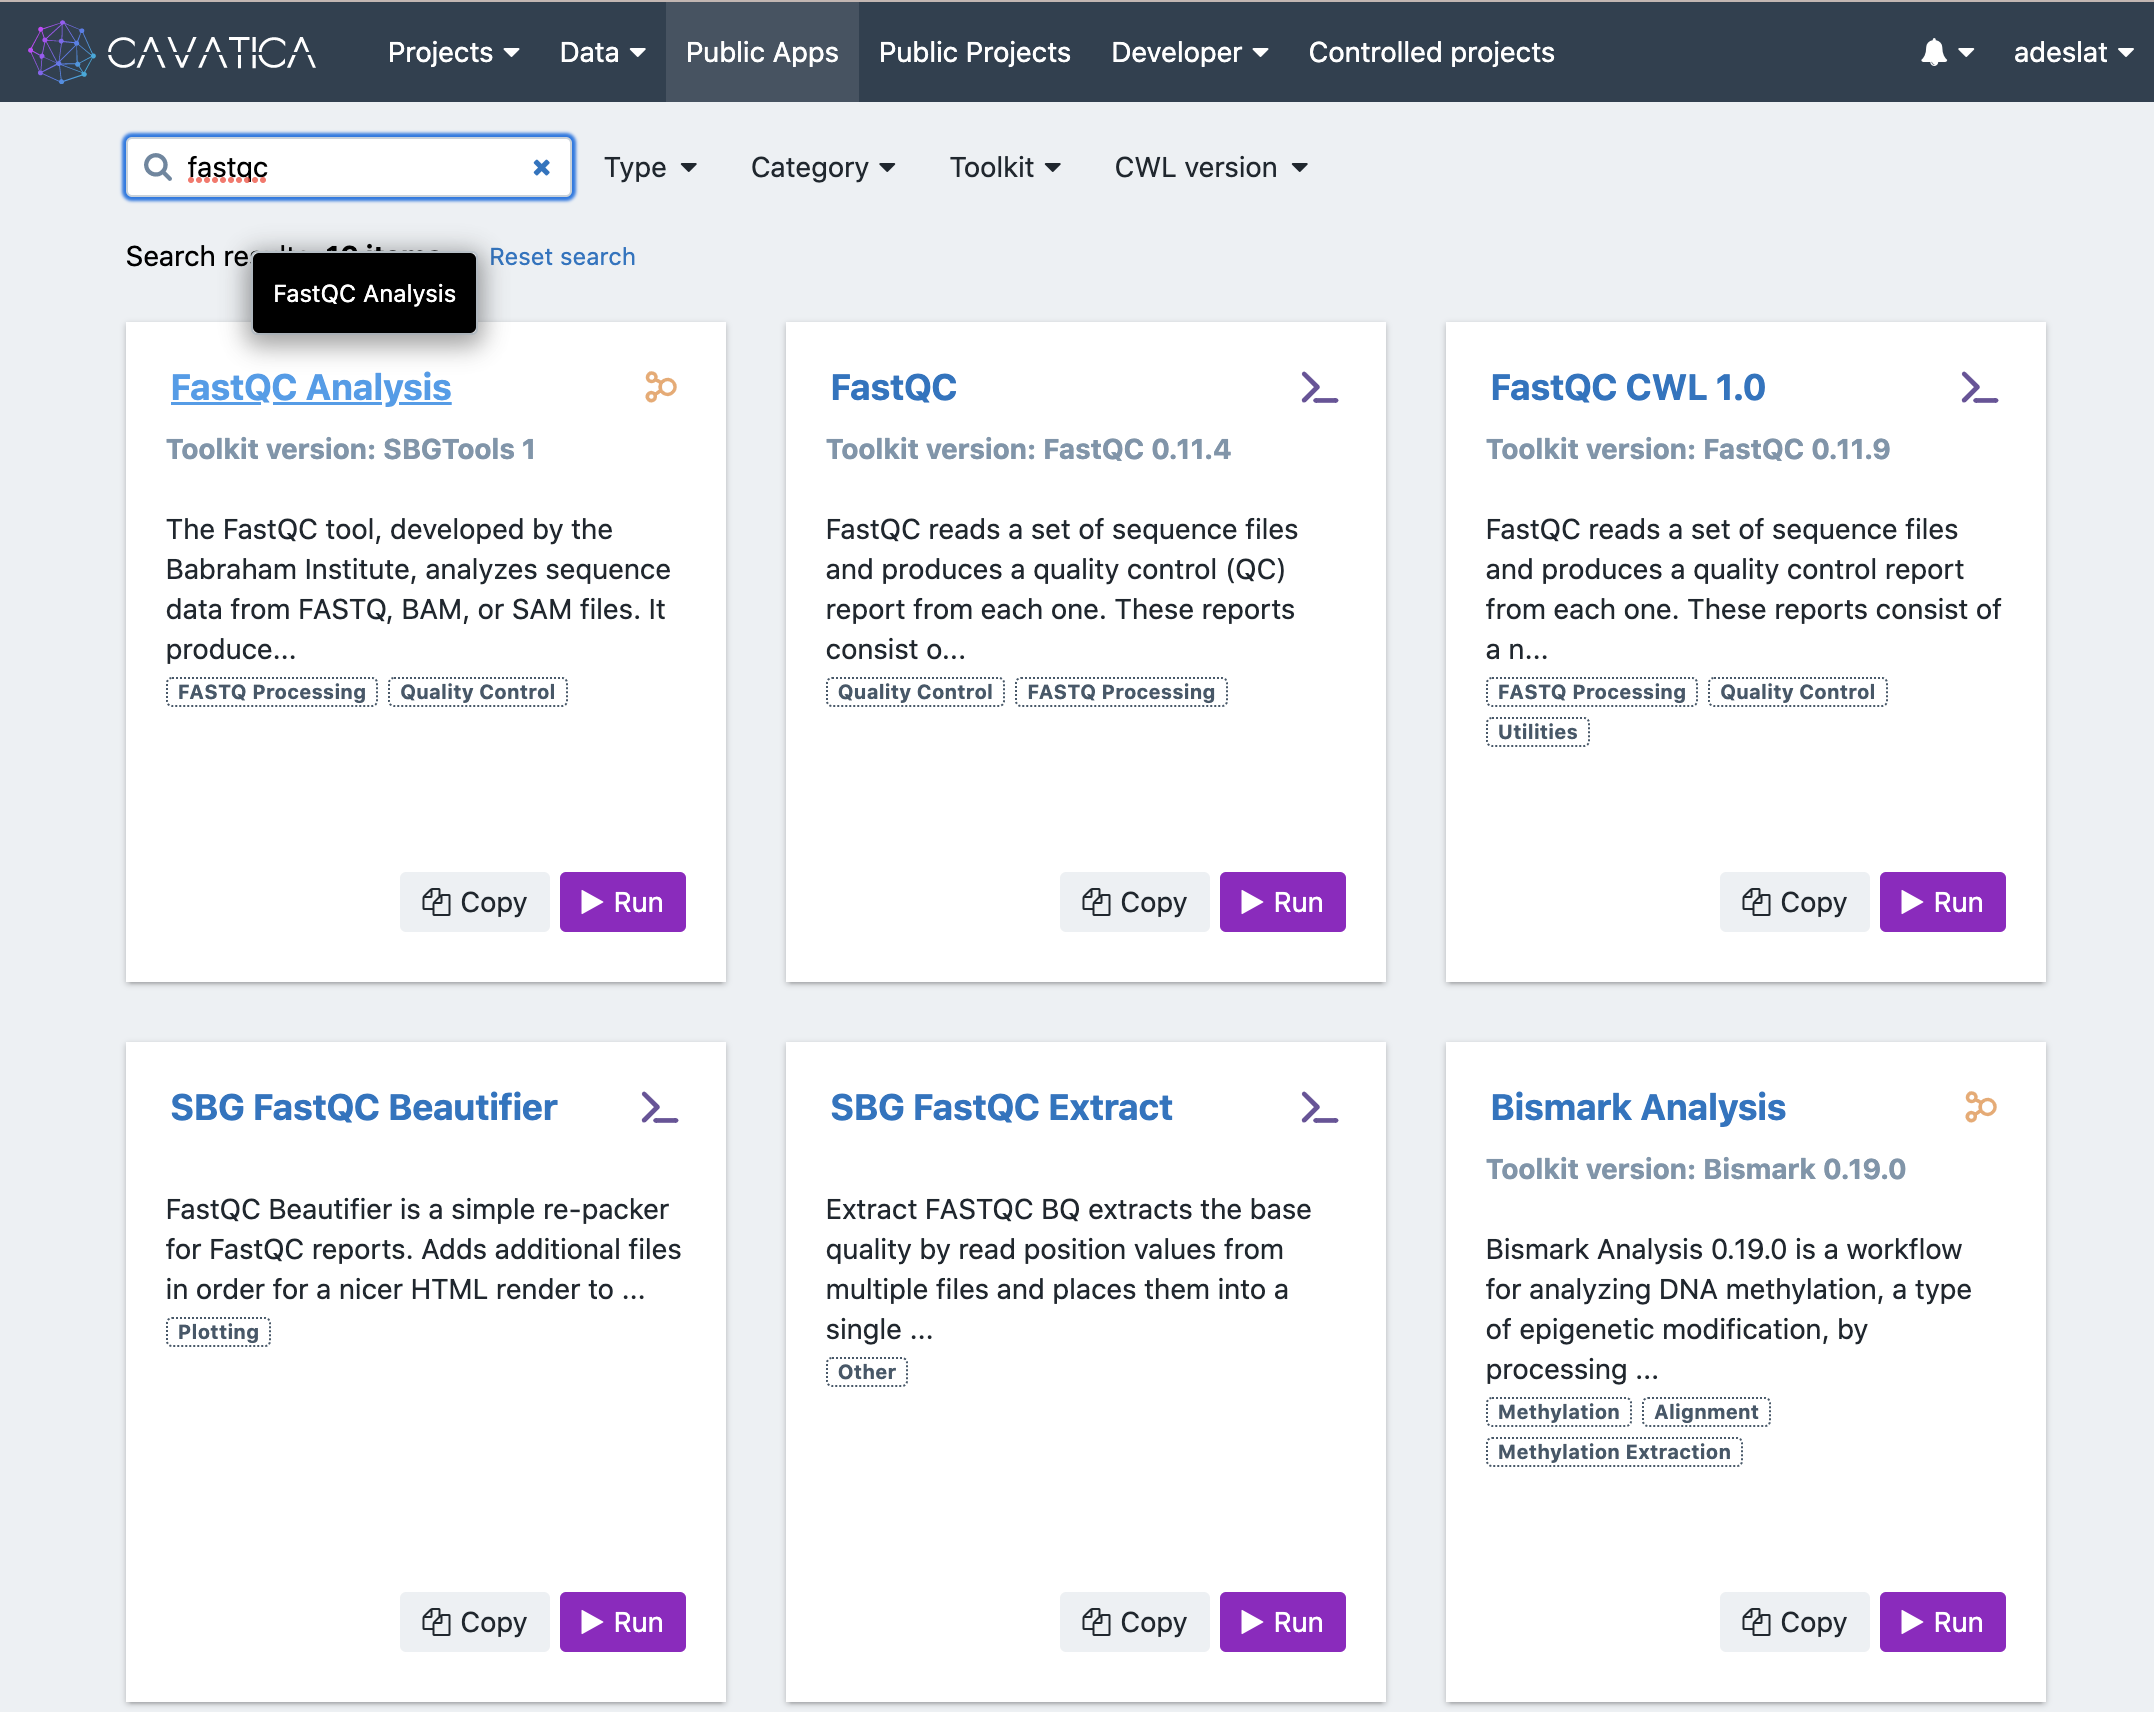This screenshot has height=1712, width=2154.
Task: Click tool icon on SBG FastQC Extract card
Action: (x=1319, y=1107)
